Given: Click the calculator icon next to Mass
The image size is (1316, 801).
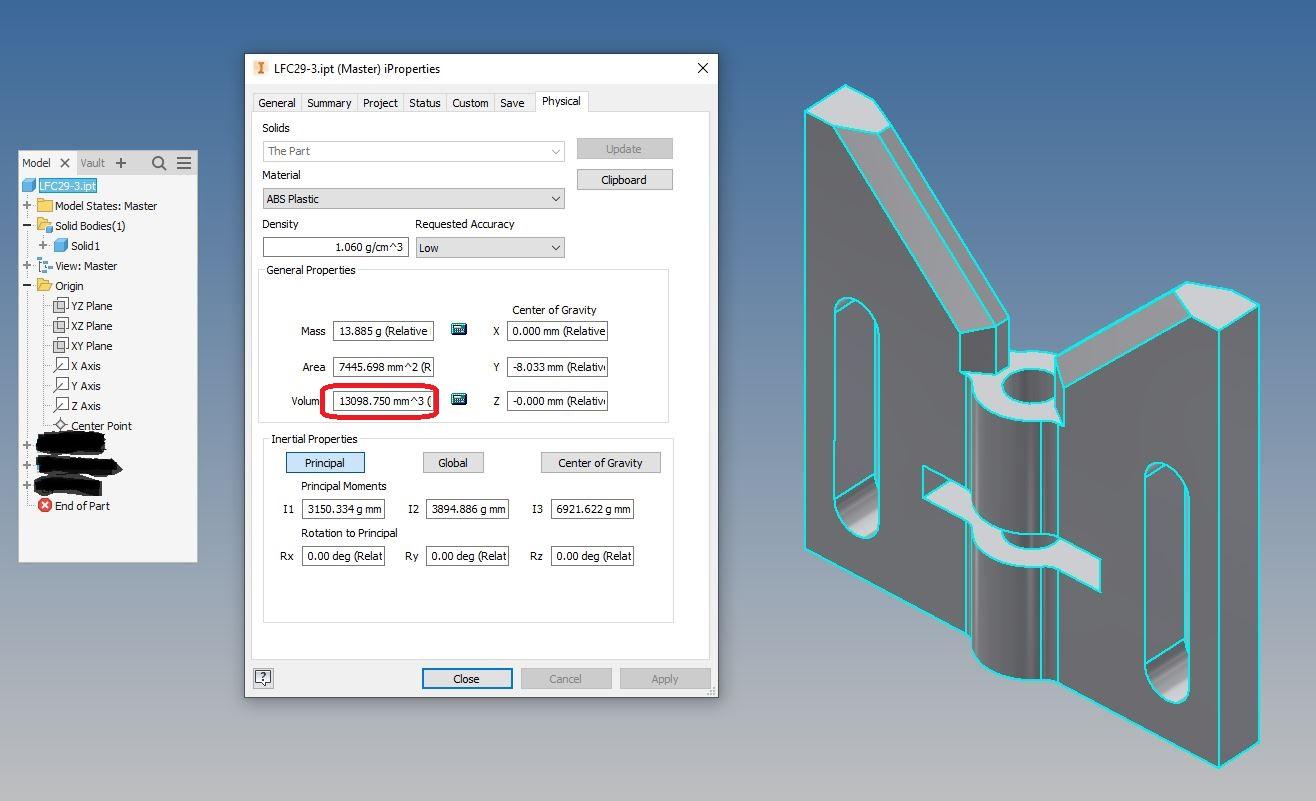Looking at the screenshot, I should coord(459,329).
